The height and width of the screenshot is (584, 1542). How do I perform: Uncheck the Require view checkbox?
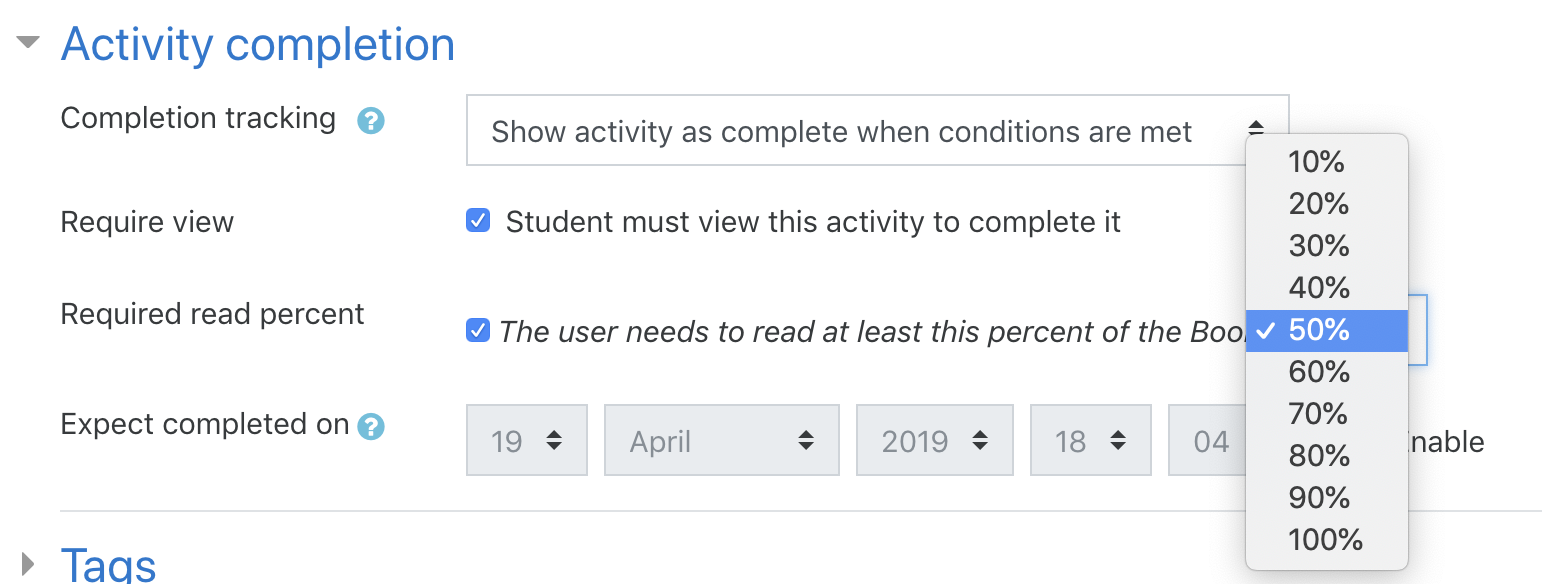click(478, 221)
